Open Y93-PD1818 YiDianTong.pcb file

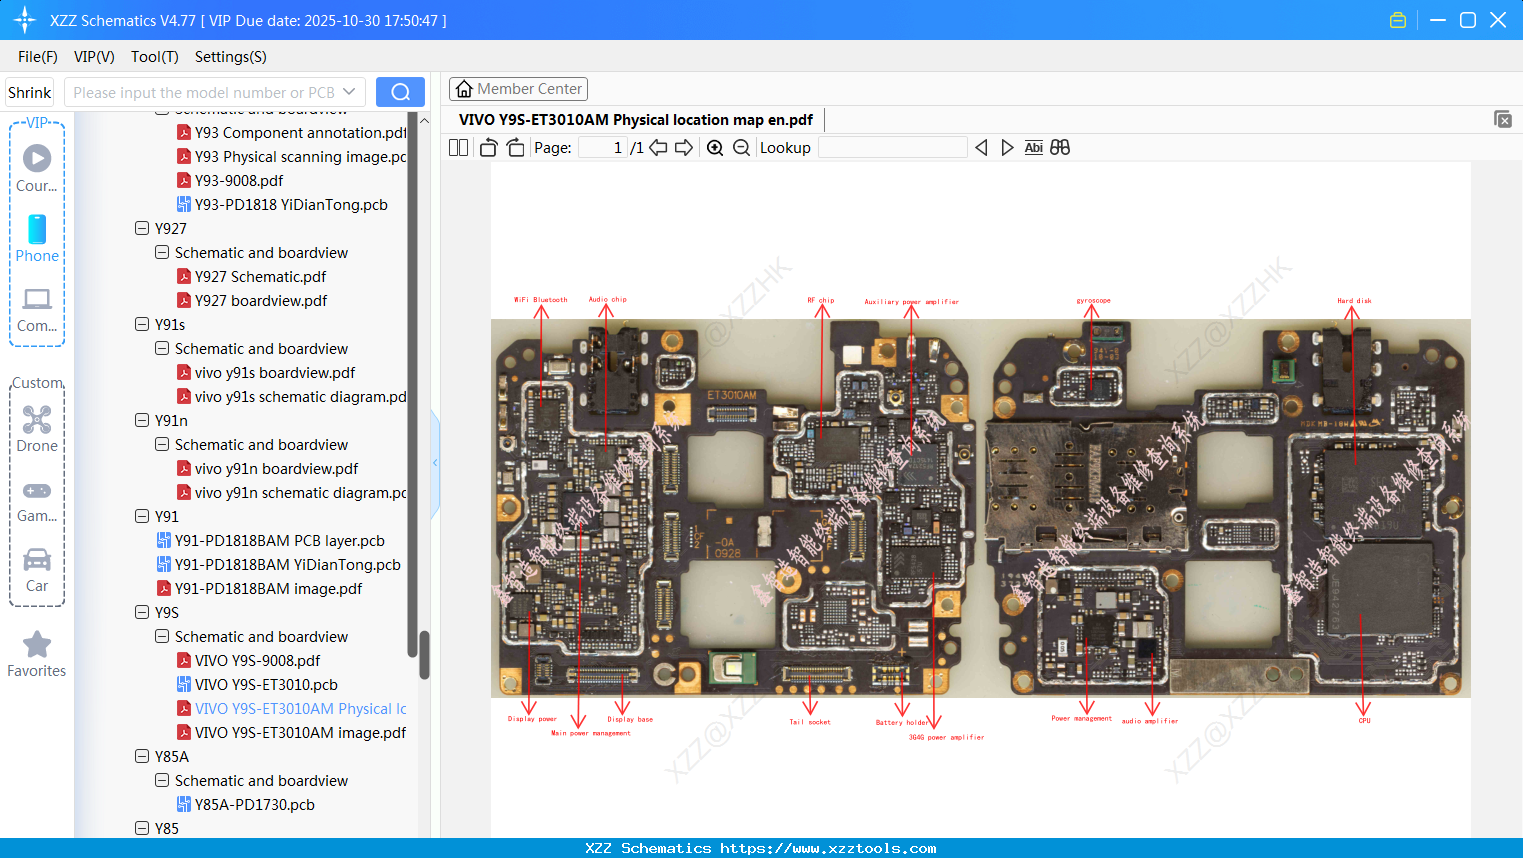click(282, 204)
